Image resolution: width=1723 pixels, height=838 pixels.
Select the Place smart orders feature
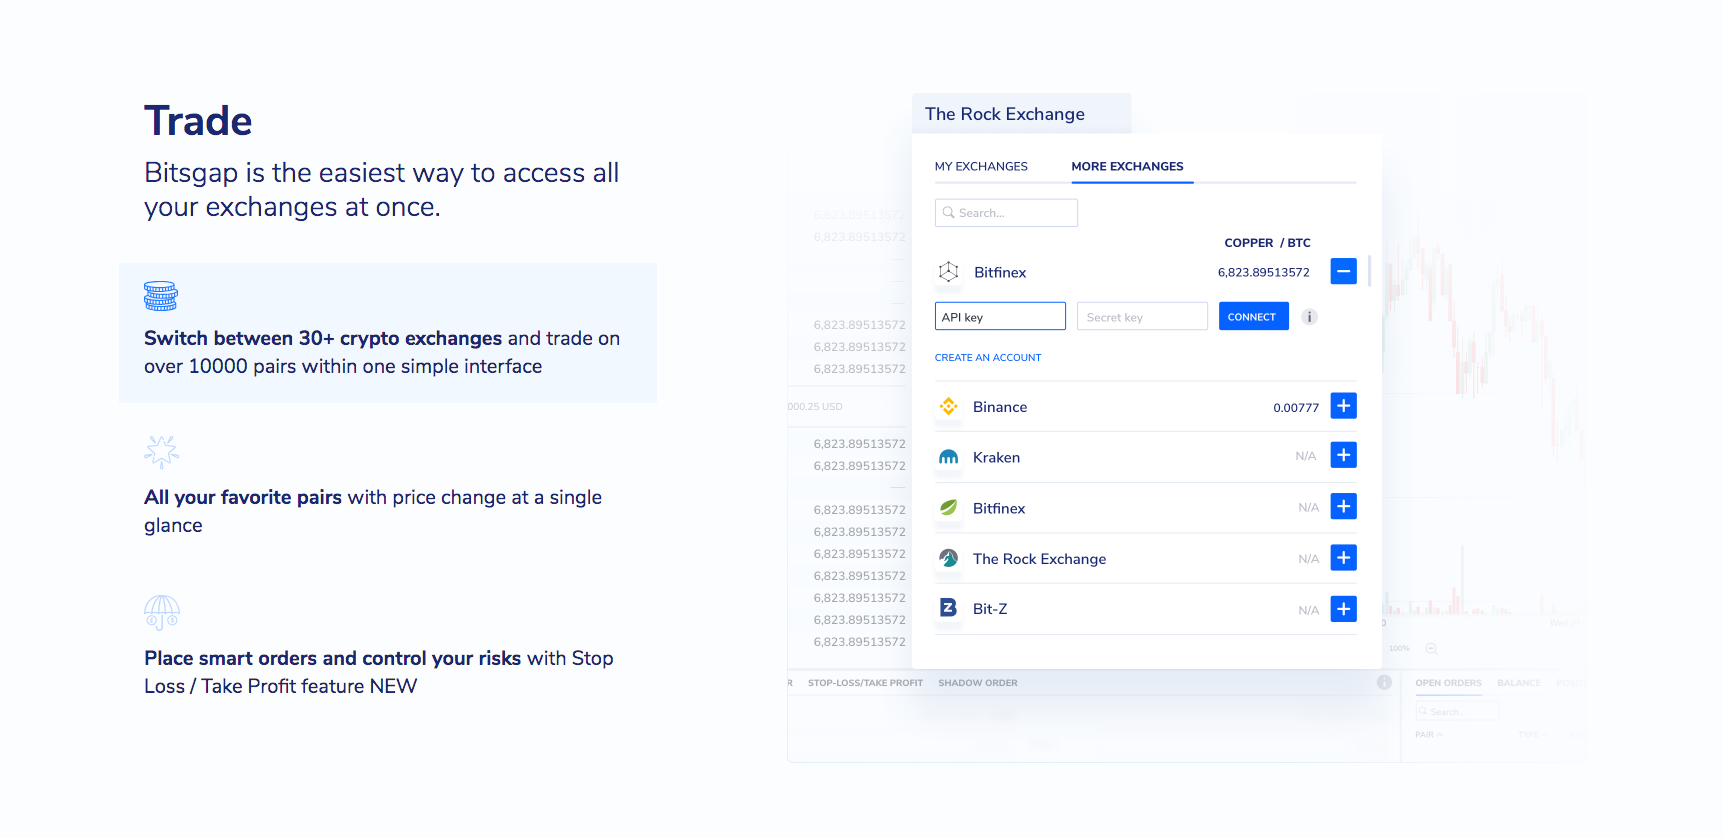point(388,647)
